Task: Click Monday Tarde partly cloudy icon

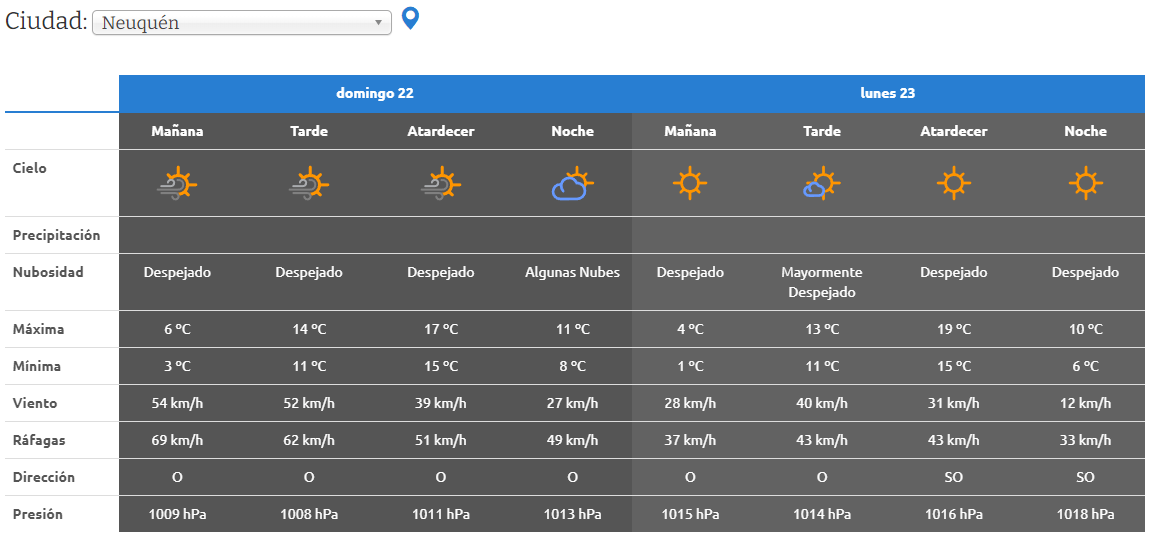Action: coord(821,185)
